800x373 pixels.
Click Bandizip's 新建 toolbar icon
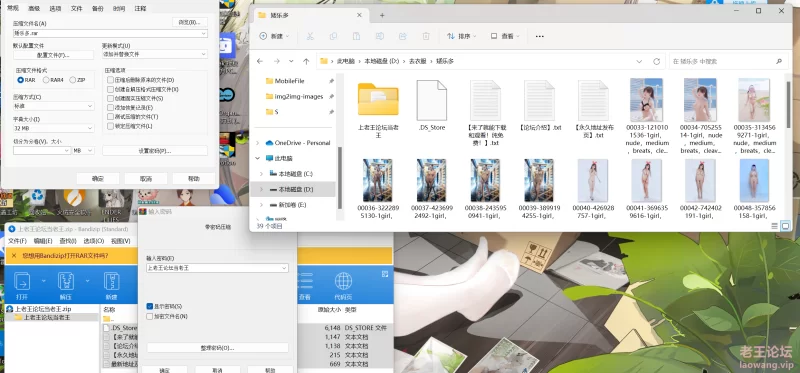111,286
